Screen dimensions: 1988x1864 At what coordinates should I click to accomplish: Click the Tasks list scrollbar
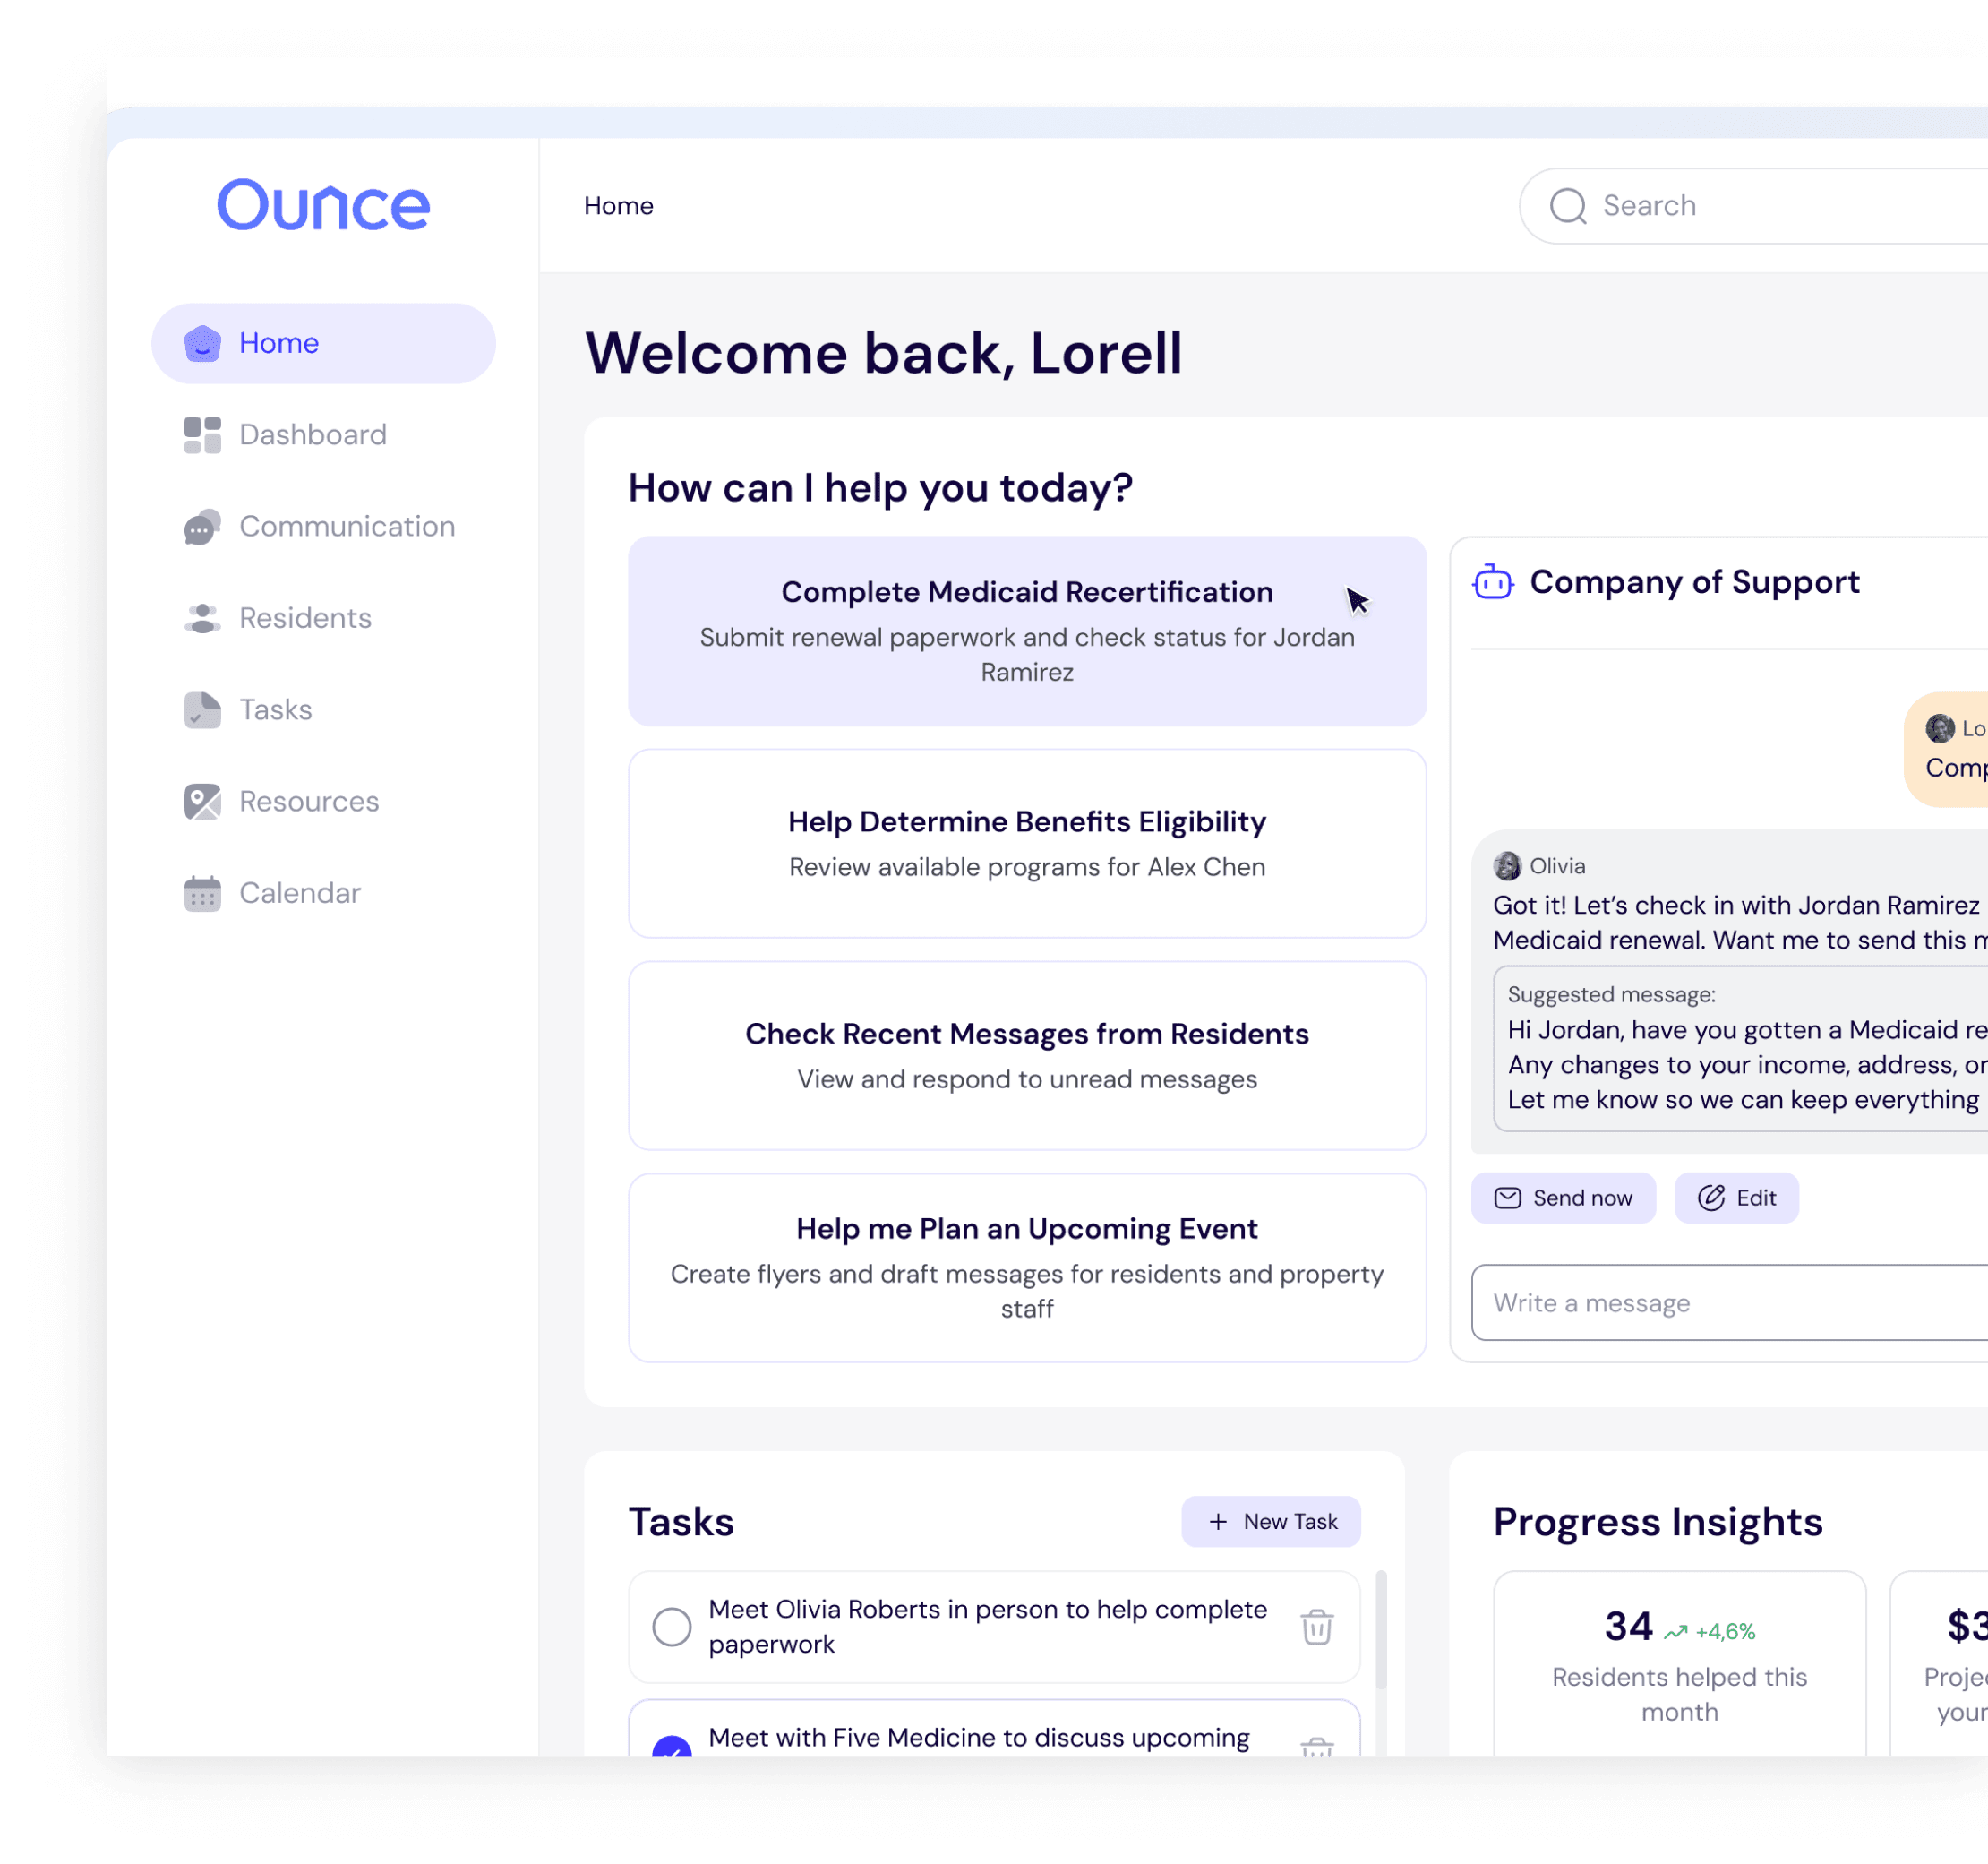coord(1381,1630)
